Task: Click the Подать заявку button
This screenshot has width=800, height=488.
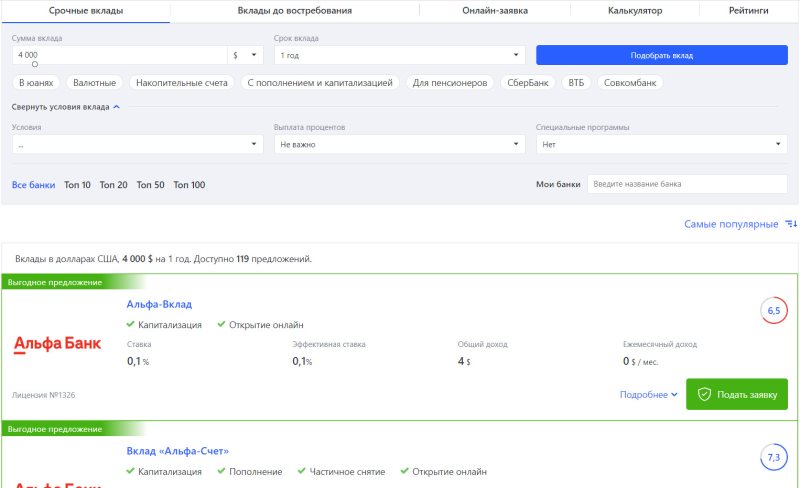Action: [737, 394]
